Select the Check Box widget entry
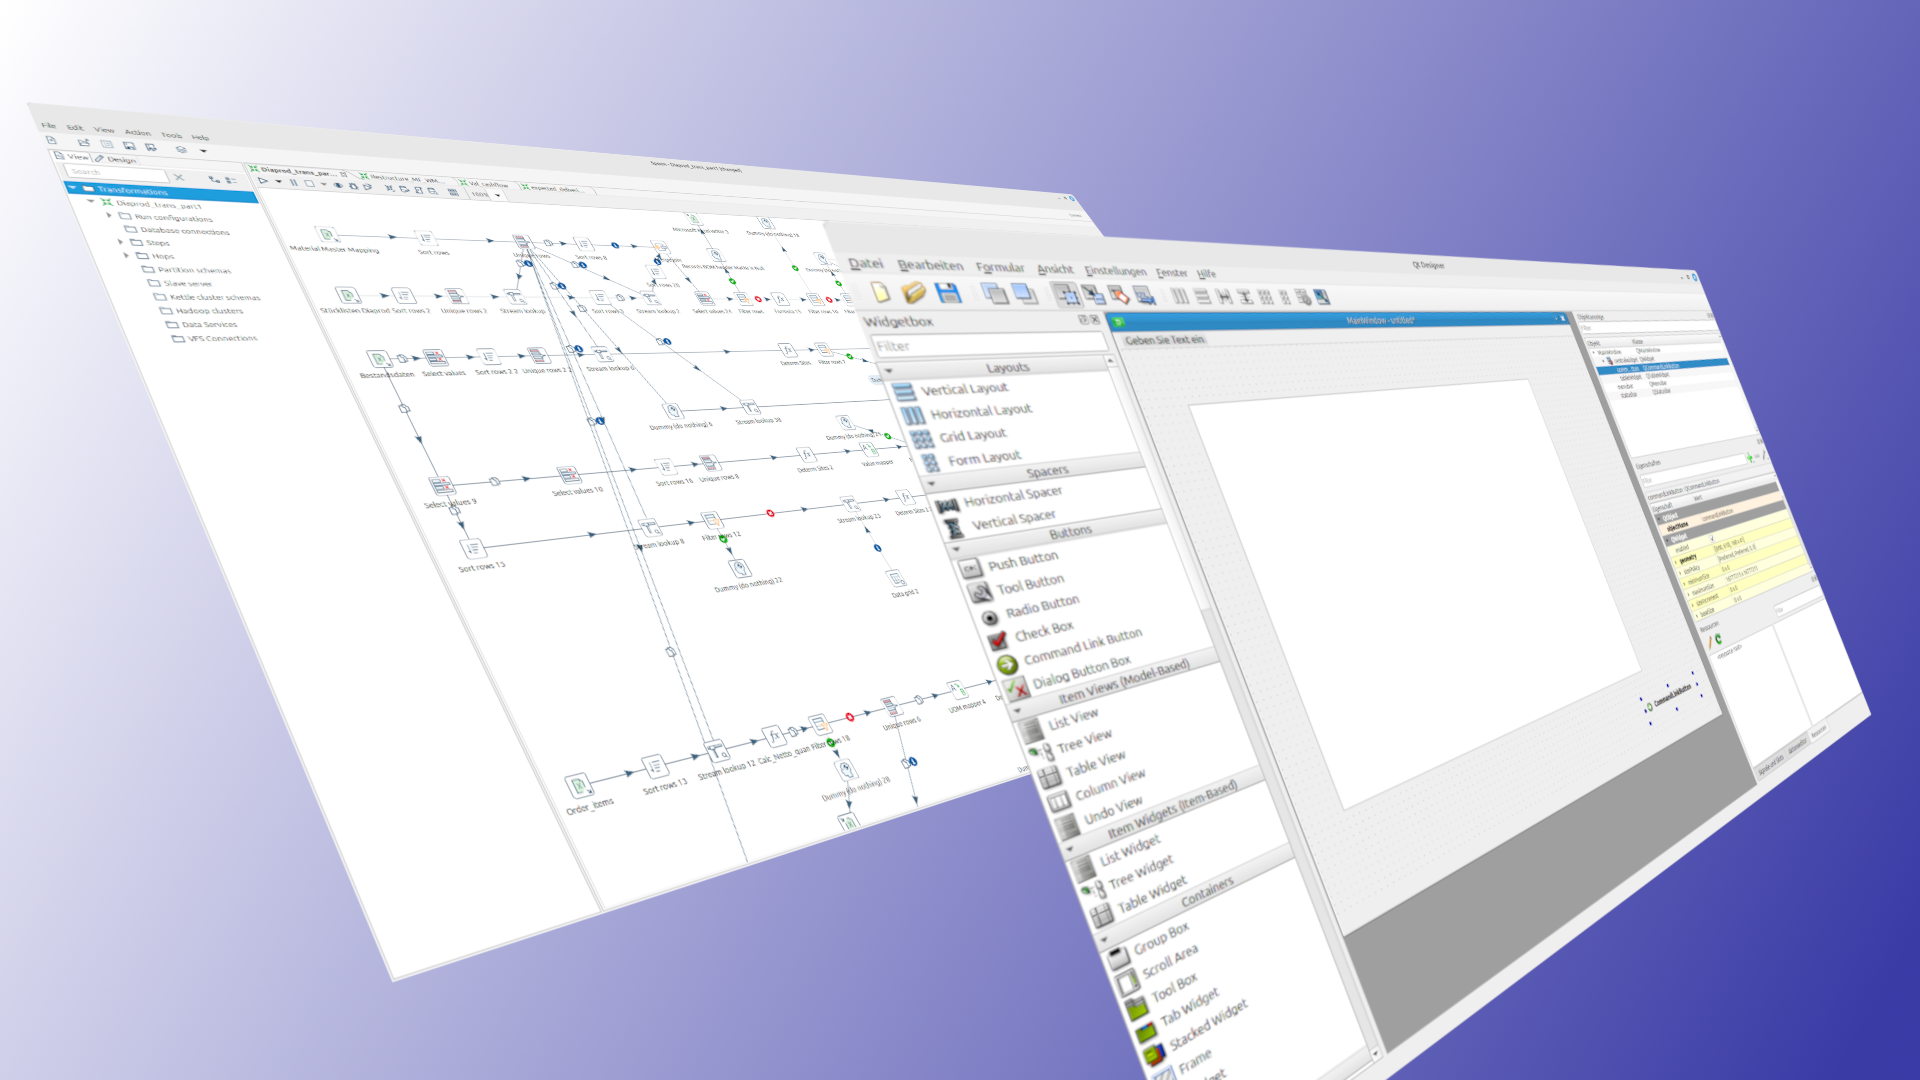1920x1080 pixels. click(1043, 631)
